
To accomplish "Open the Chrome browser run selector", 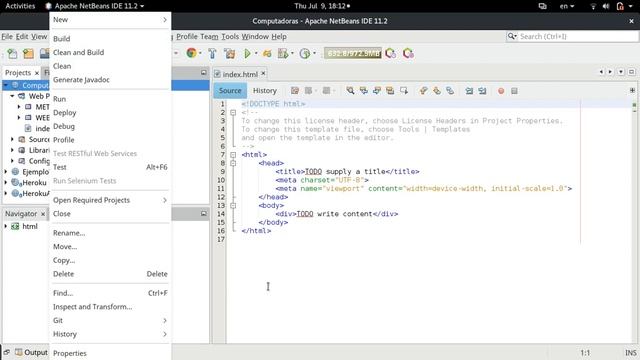I will coord(191,53).
